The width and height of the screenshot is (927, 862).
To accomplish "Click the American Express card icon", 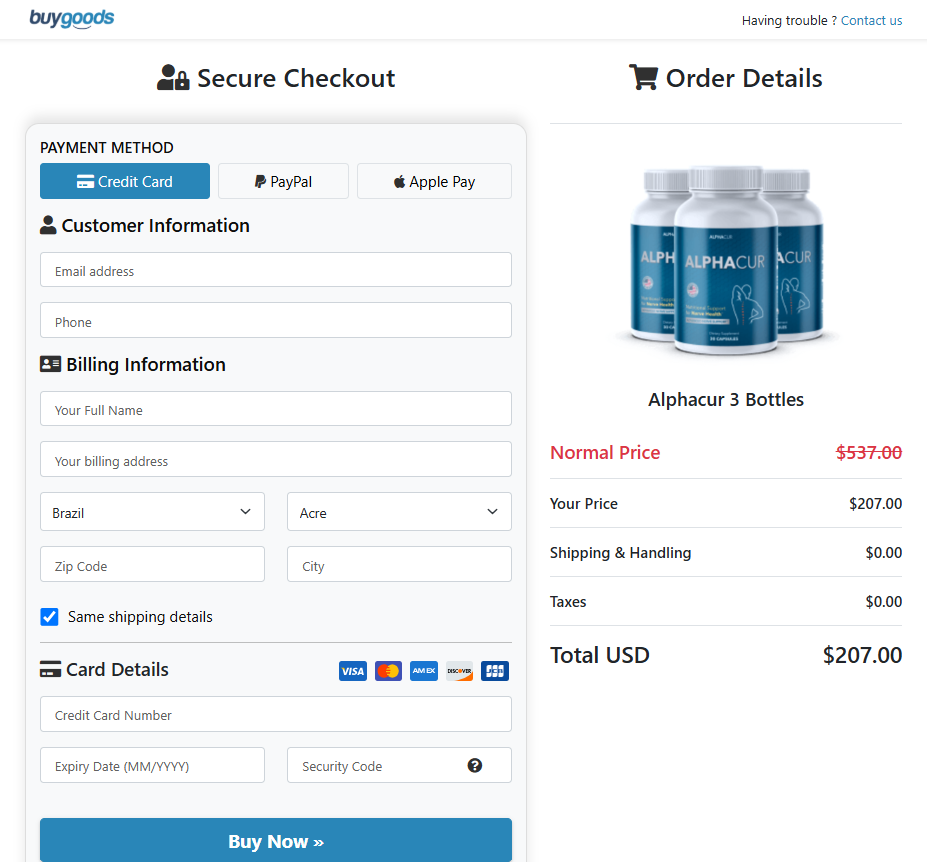I will 424,671.
